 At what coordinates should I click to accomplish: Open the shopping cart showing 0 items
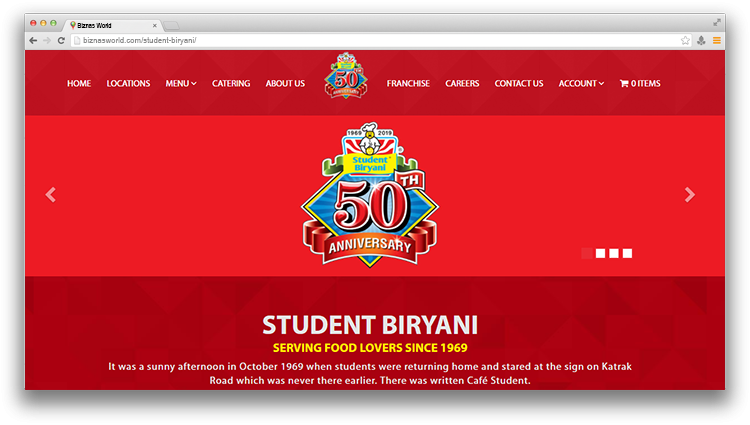[x=640, y=84]
